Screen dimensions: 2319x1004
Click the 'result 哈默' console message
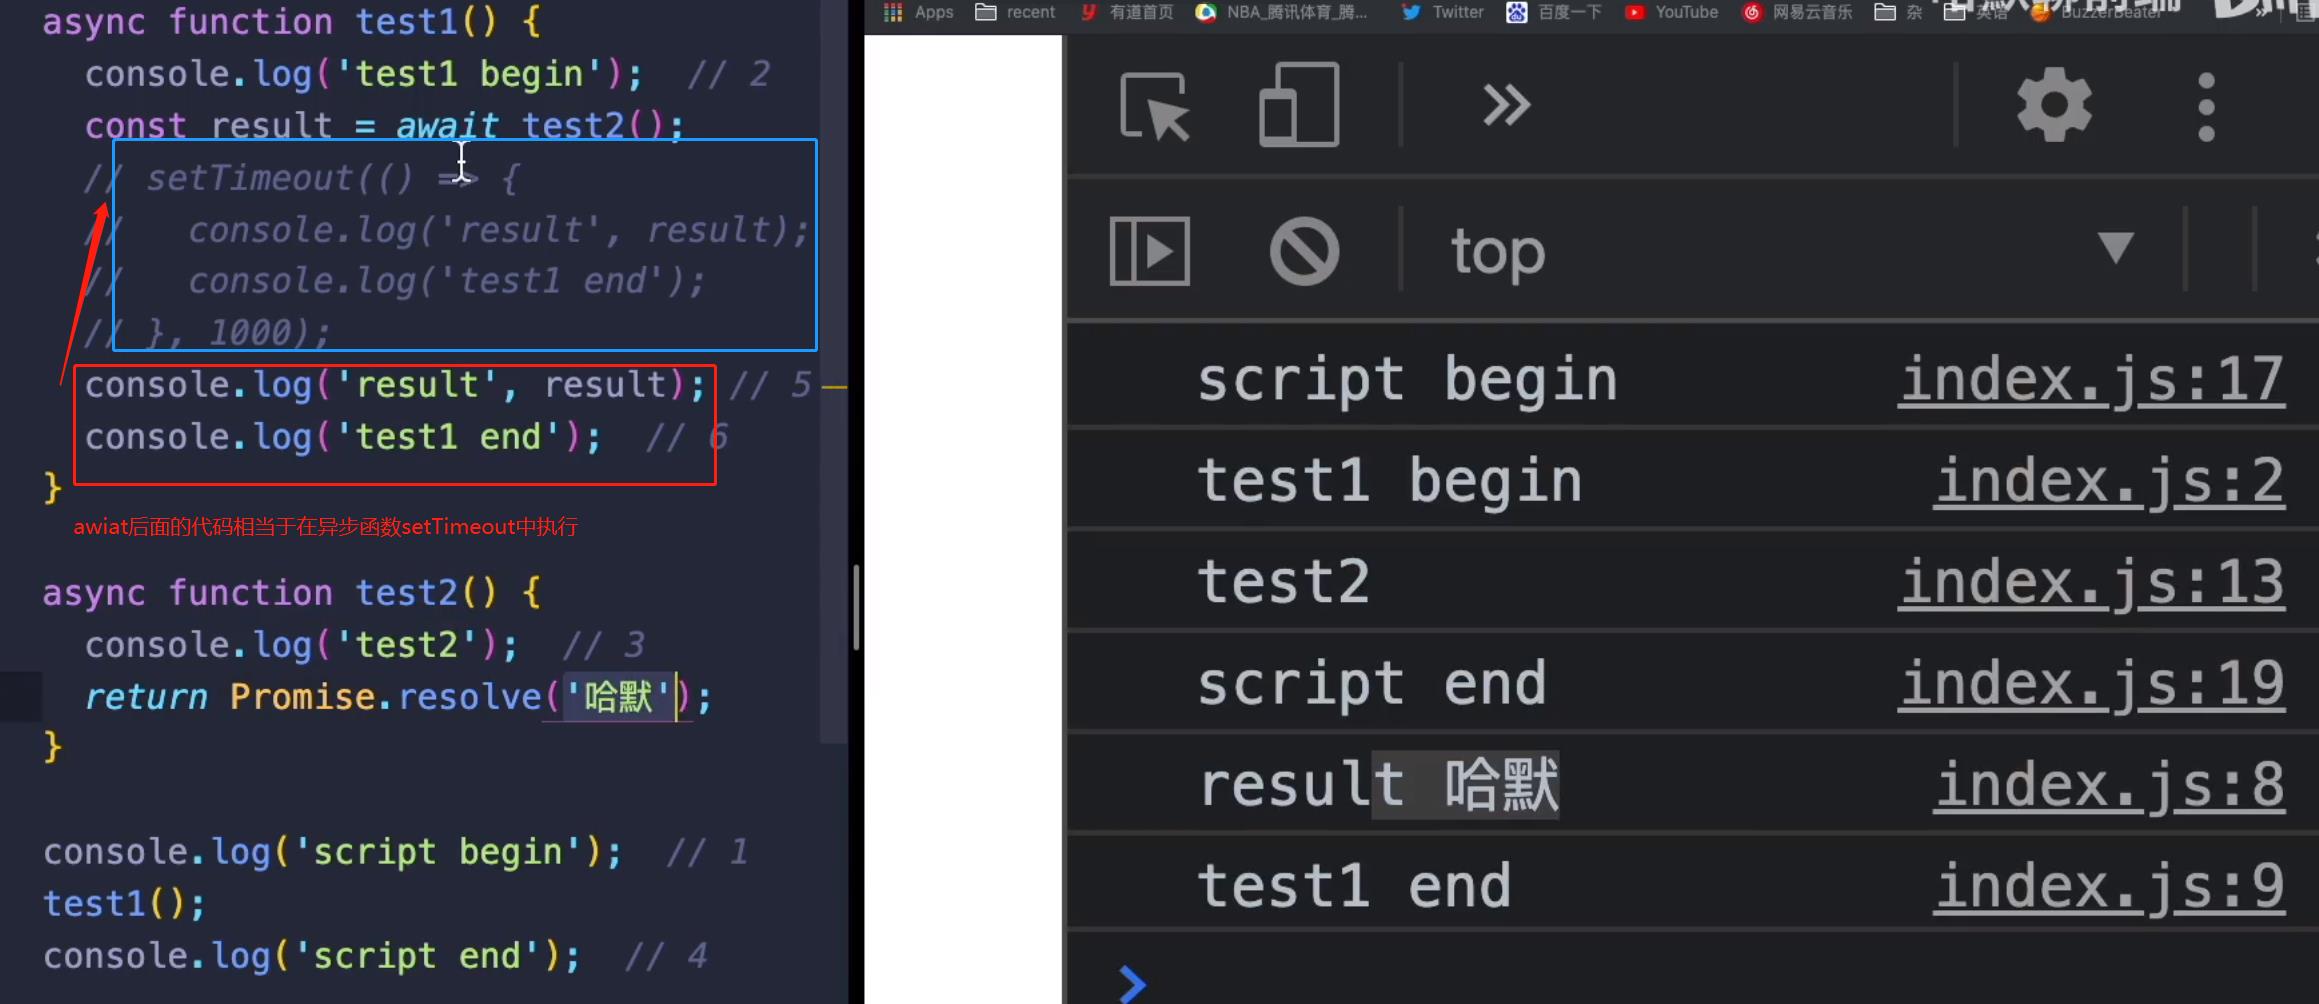pyautogui.click(x=1379, y=785)
